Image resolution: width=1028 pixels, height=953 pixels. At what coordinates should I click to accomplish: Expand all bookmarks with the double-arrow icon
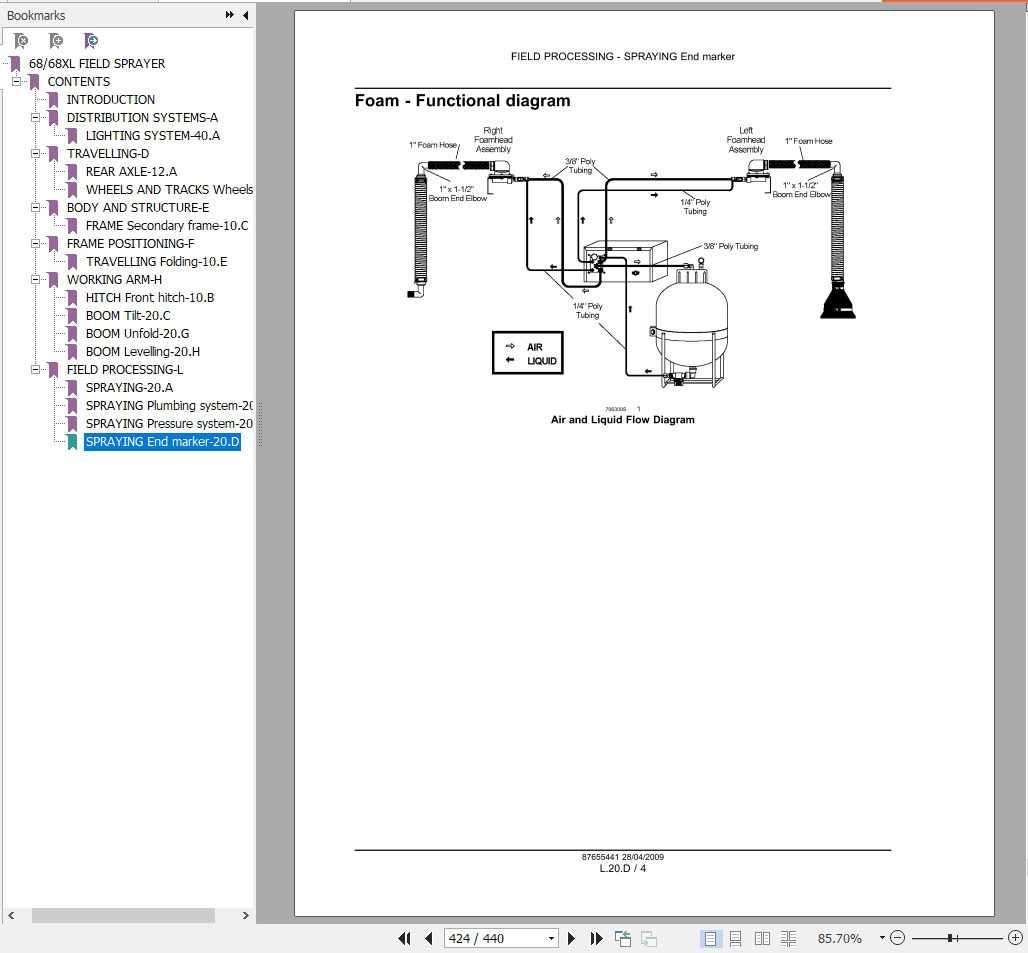tap(229, 14)
